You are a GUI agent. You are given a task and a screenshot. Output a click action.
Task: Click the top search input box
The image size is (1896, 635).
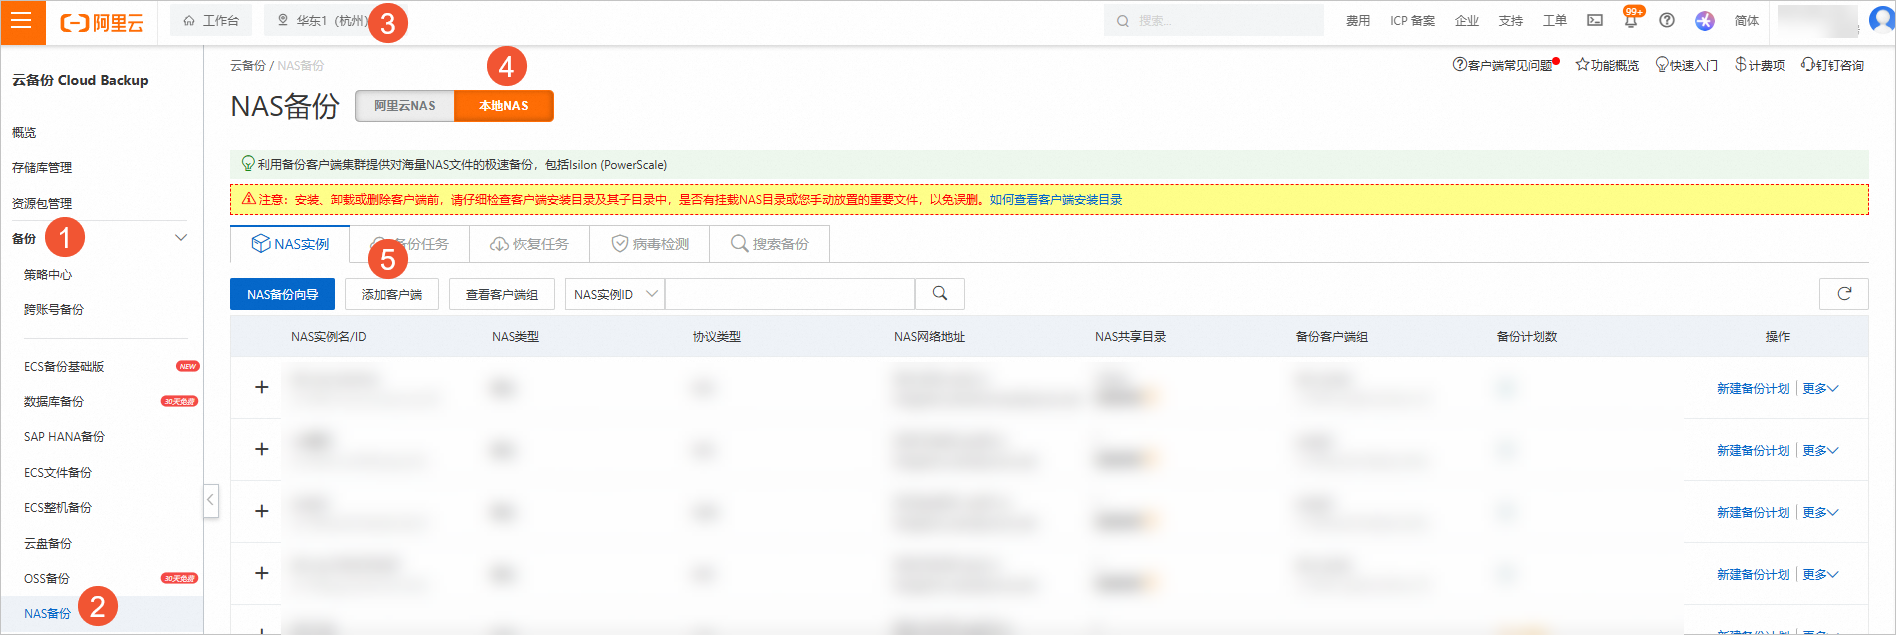coord(1214,20)
